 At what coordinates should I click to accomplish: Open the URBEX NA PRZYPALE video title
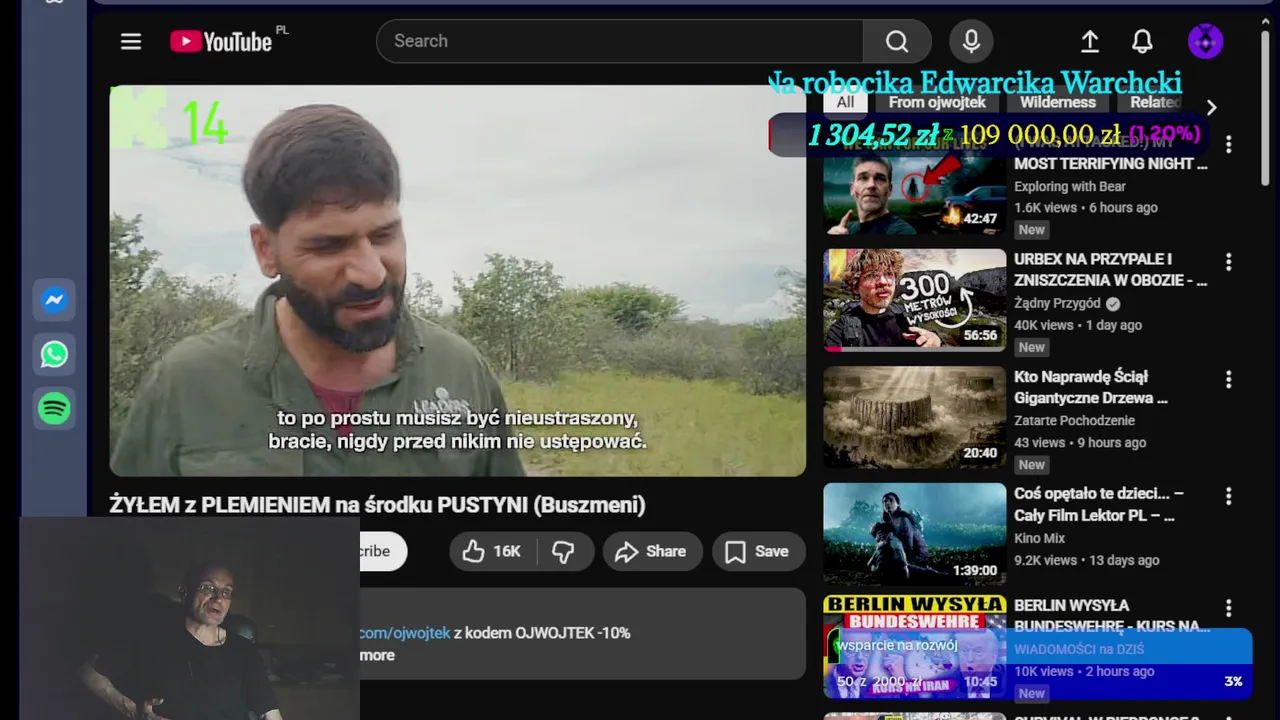(1110, 270)
